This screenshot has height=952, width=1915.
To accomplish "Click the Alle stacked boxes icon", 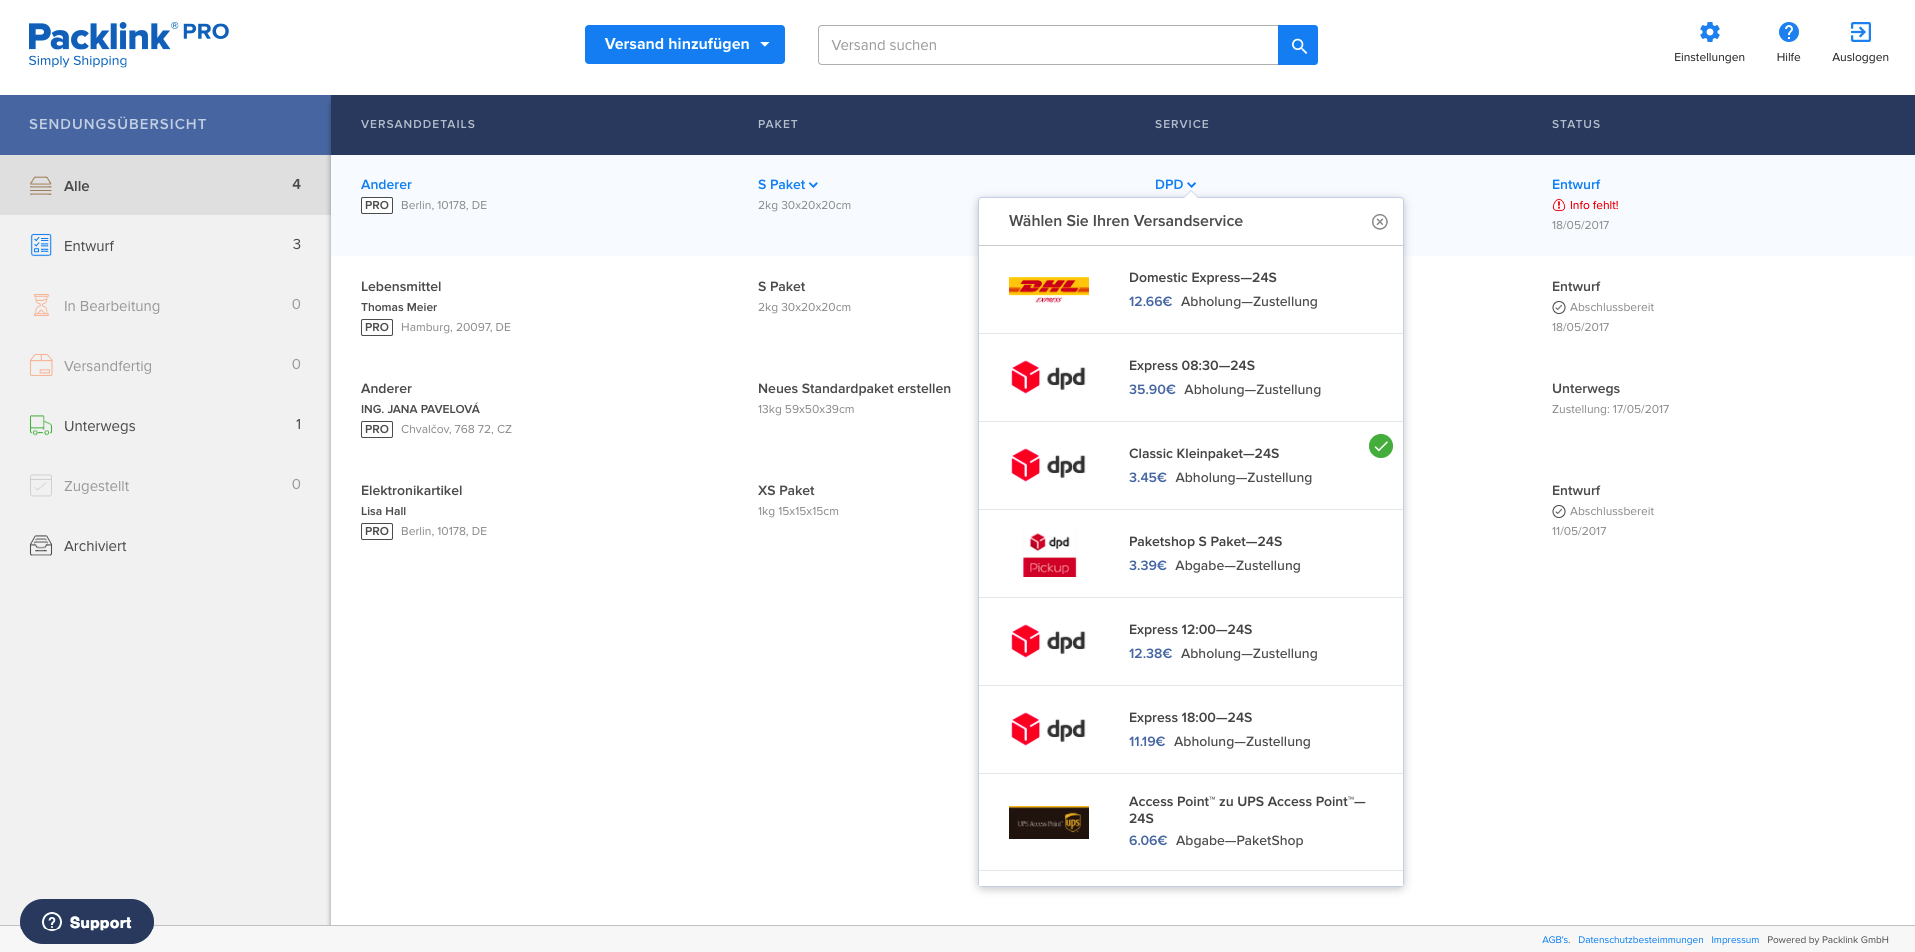I will (41, 186).
